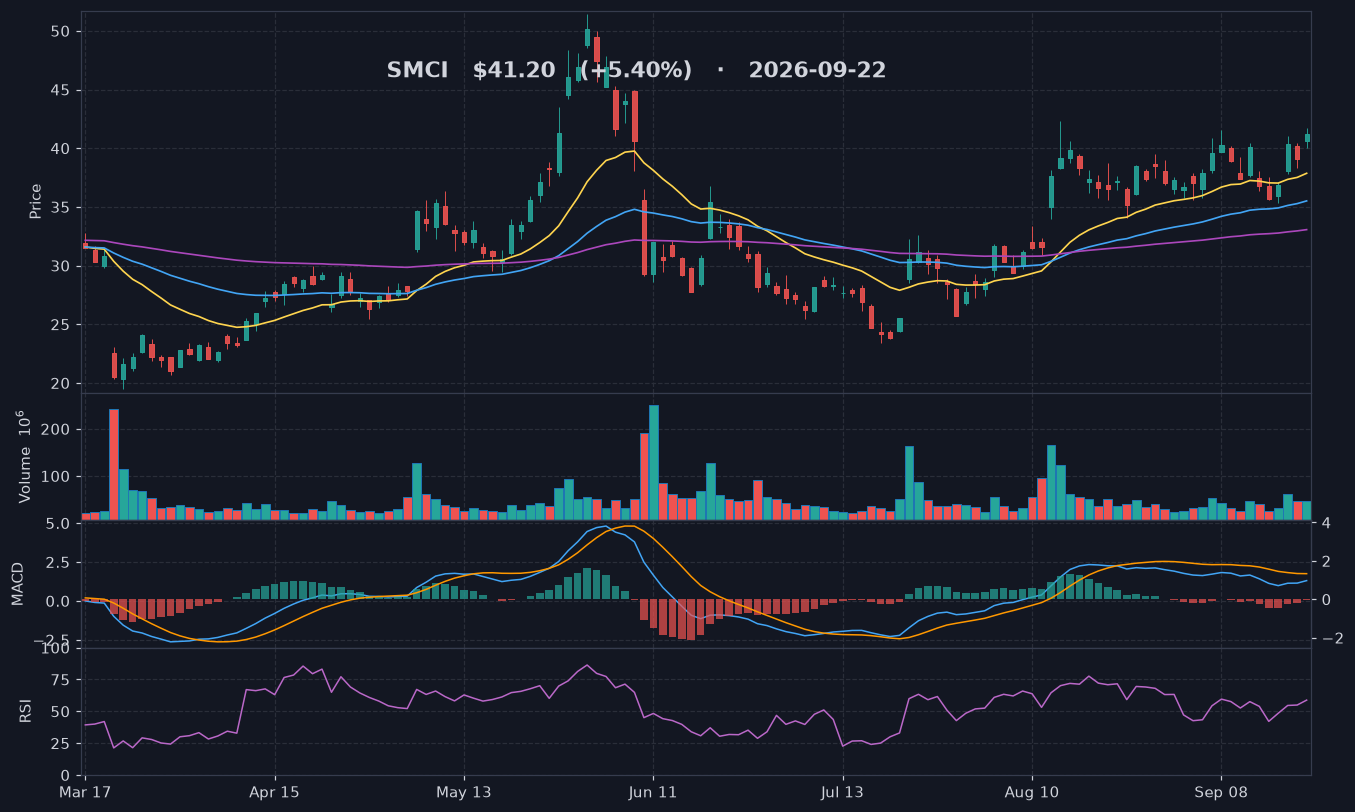Click the 50 price axis tick
Viewport: 1355px width, 812px height.
tap(60, 32)
